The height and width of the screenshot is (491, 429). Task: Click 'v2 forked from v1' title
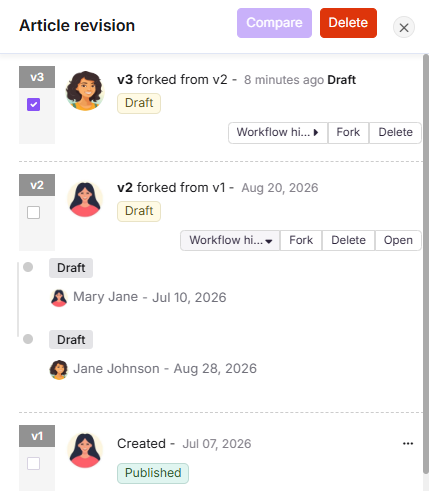pyautogui.click(x=171, y=188)
